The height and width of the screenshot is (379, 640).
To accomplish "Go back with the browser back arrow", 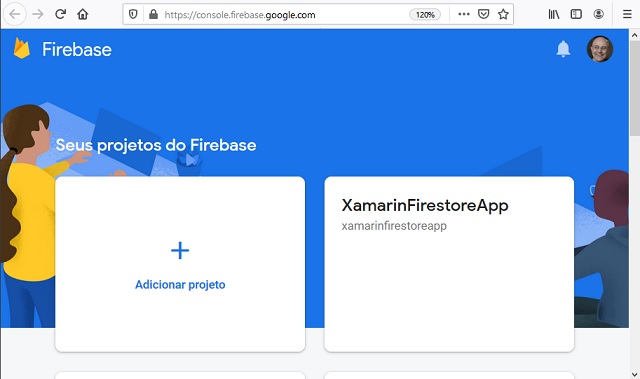I will coord(15,14).
